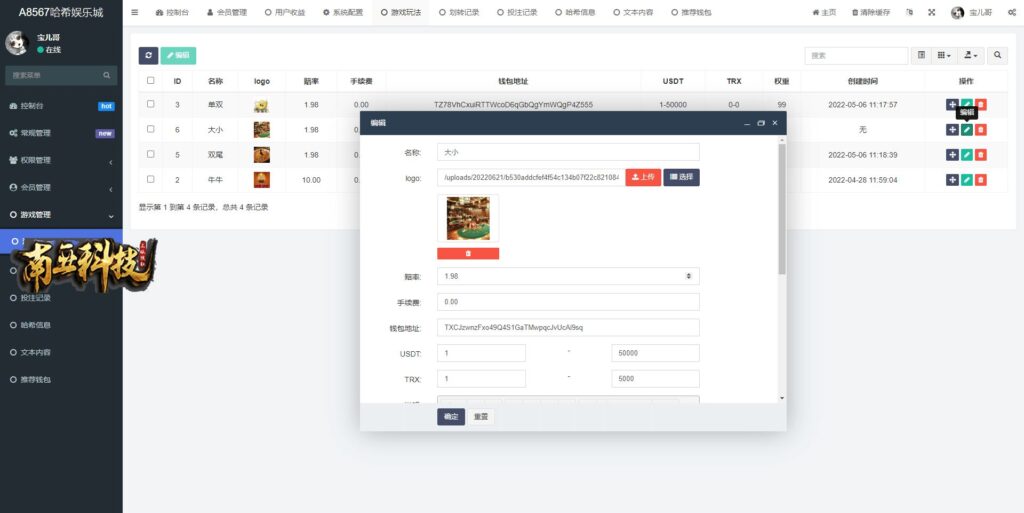Image resolution: width=1024 pixels, height=513 pixels.
Task: Open 推荐钱包 in the sidebar
Action: pos(61,379)
